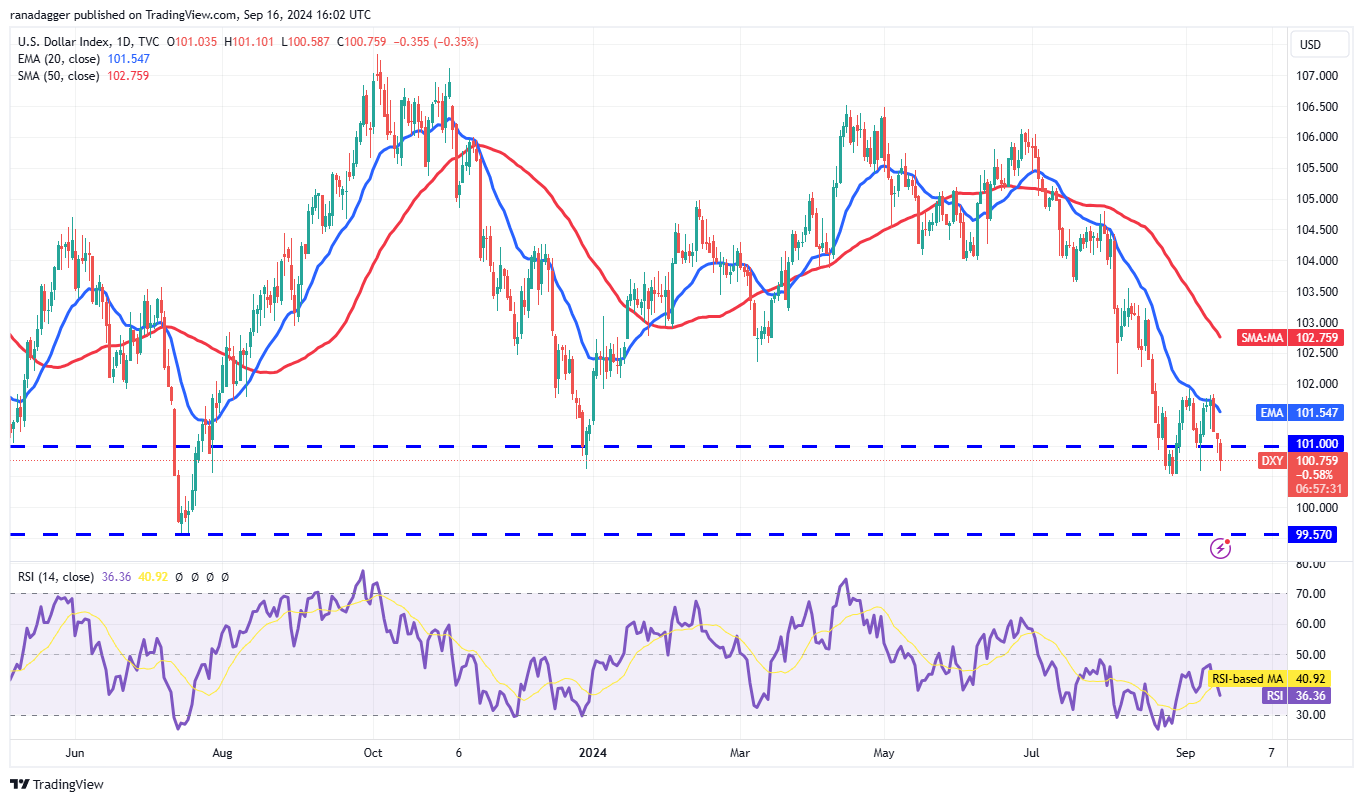Click the May label on time axis
The width and height of the screenshot is (1363, 802).
click(883, 751)
